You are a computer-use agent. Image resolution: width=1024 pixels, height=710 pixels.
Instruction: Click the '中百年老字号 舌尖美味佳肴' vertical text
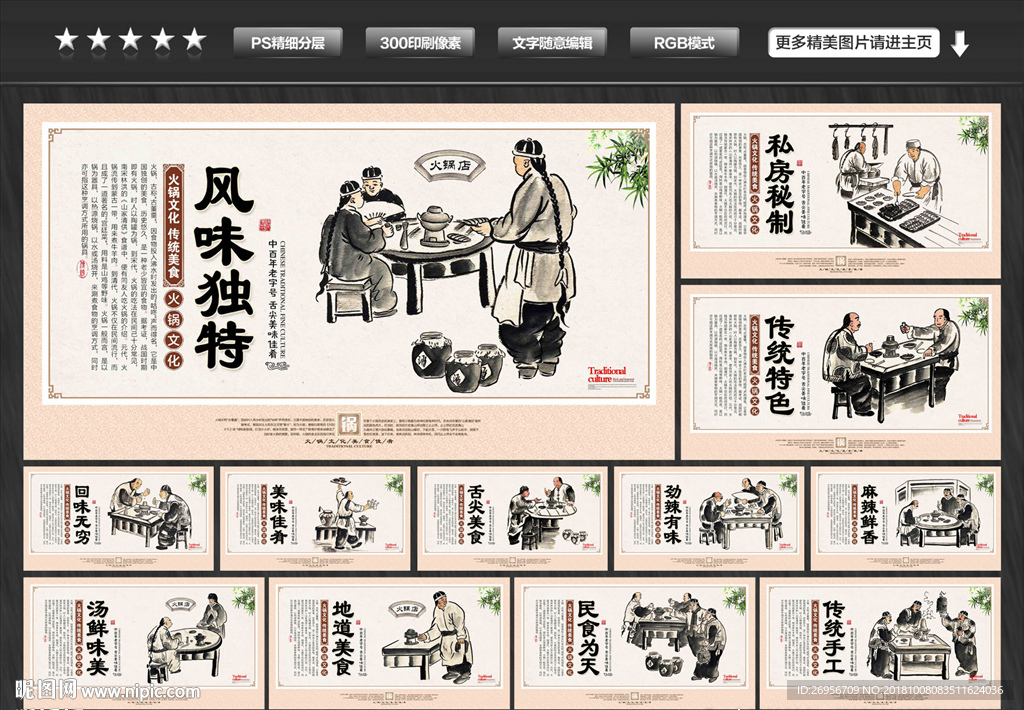point(272,299)
